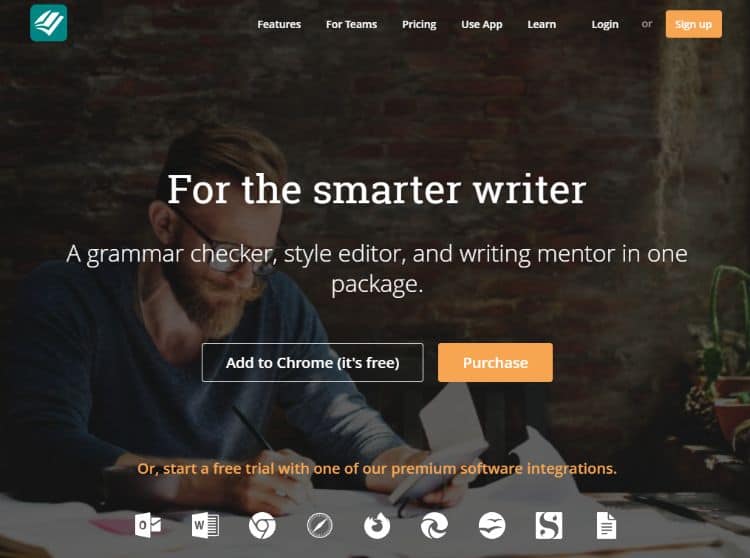Click the orange Purchase button
The image size is (750, 558).
click(495, 362)
